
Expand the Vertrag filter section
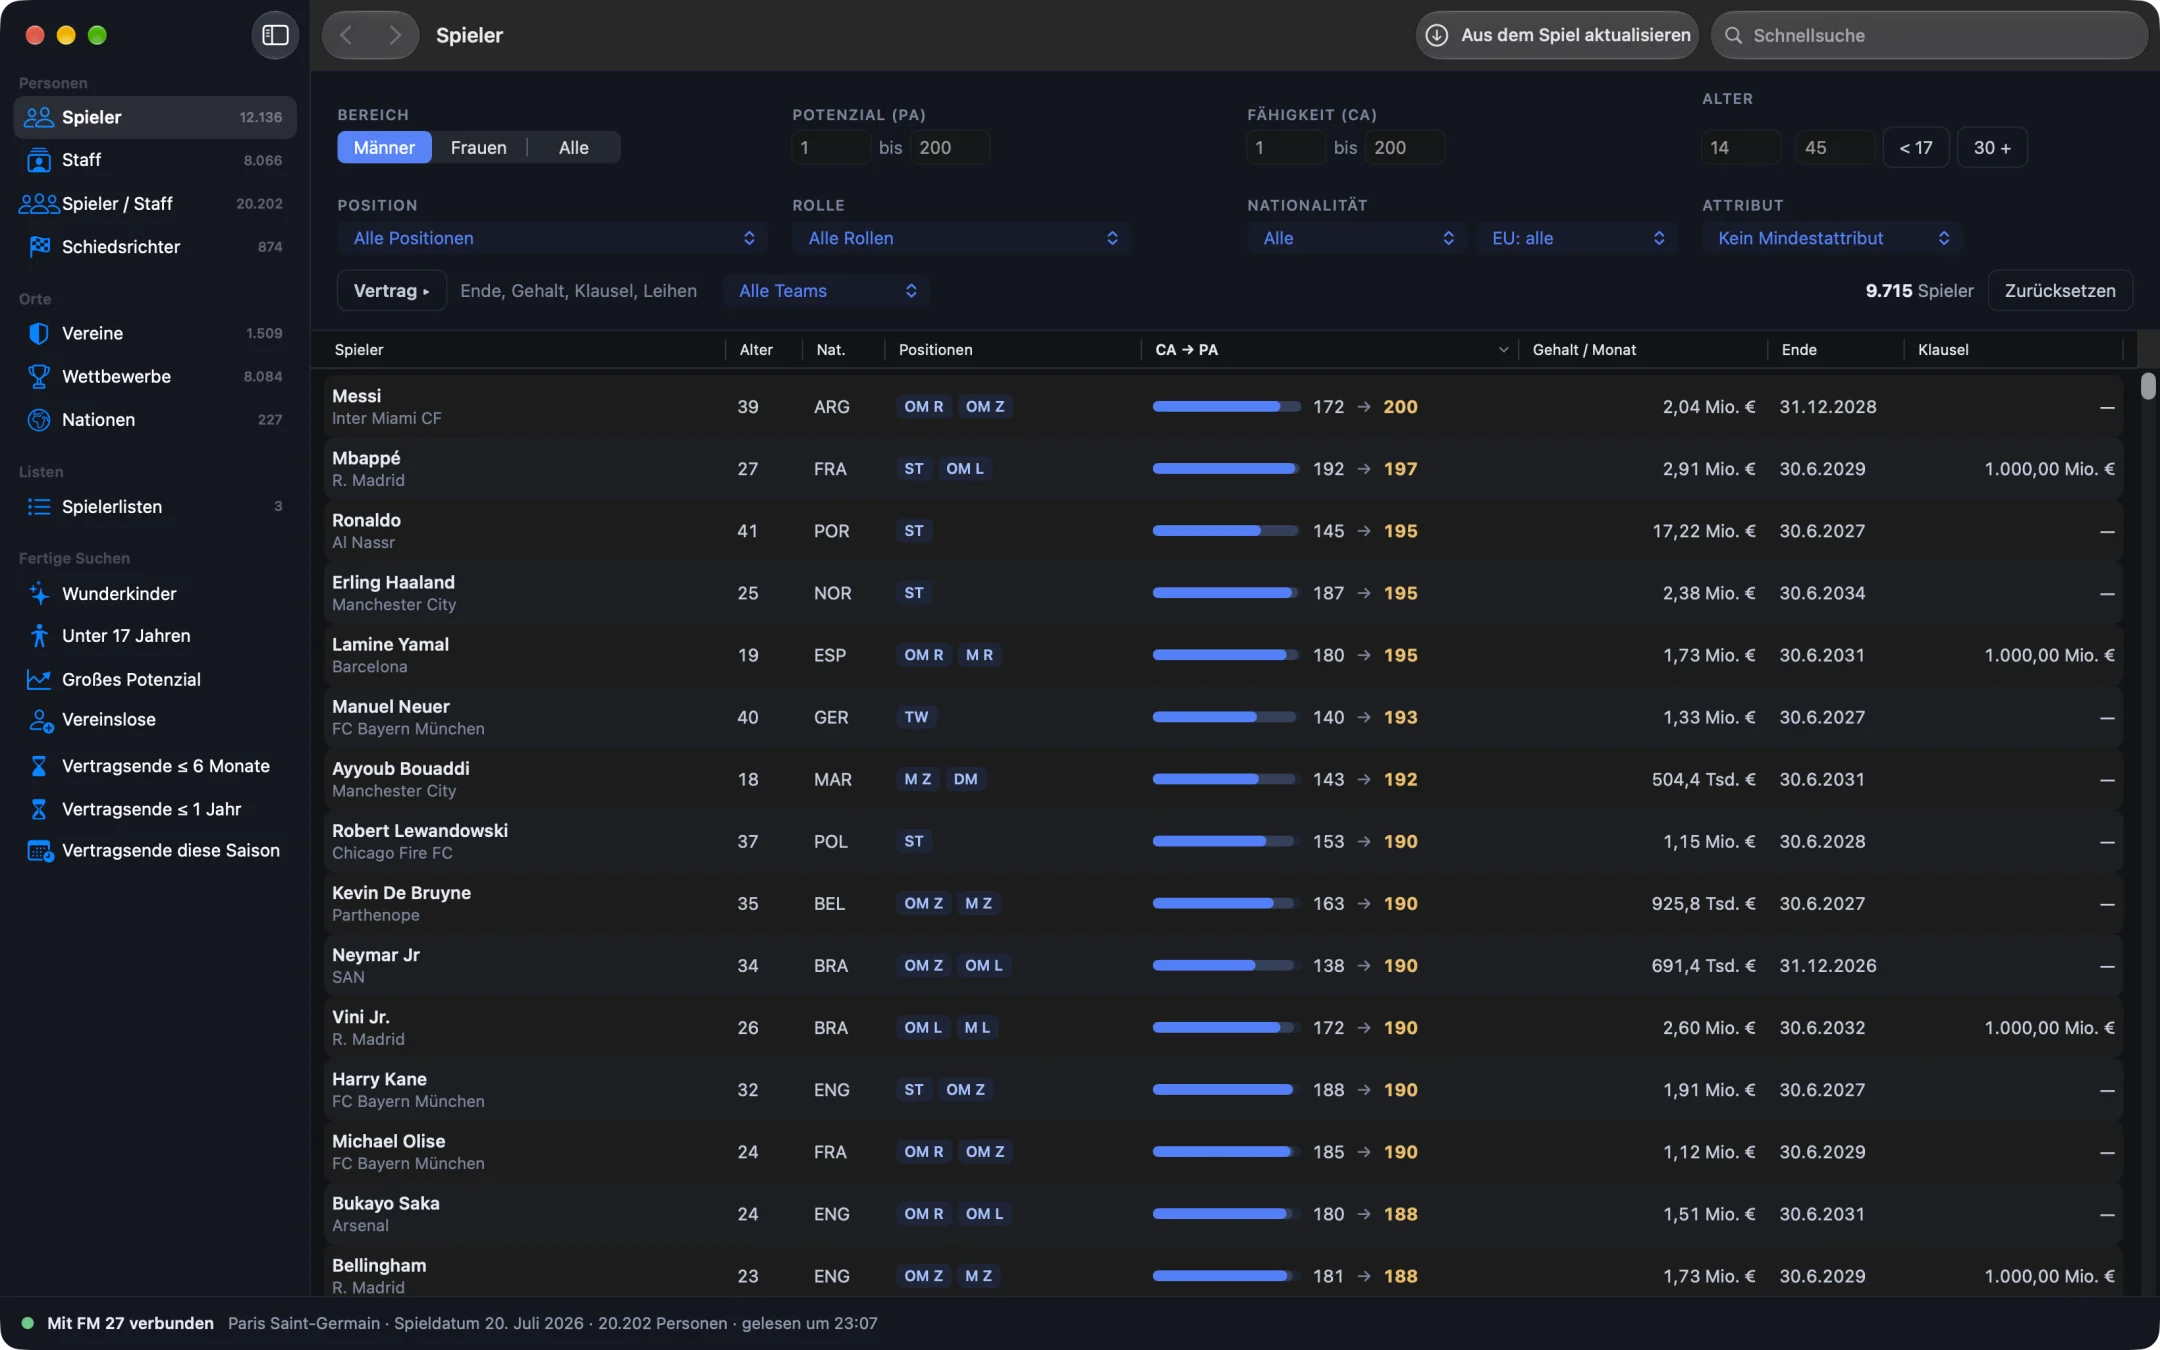pos(391,291)
